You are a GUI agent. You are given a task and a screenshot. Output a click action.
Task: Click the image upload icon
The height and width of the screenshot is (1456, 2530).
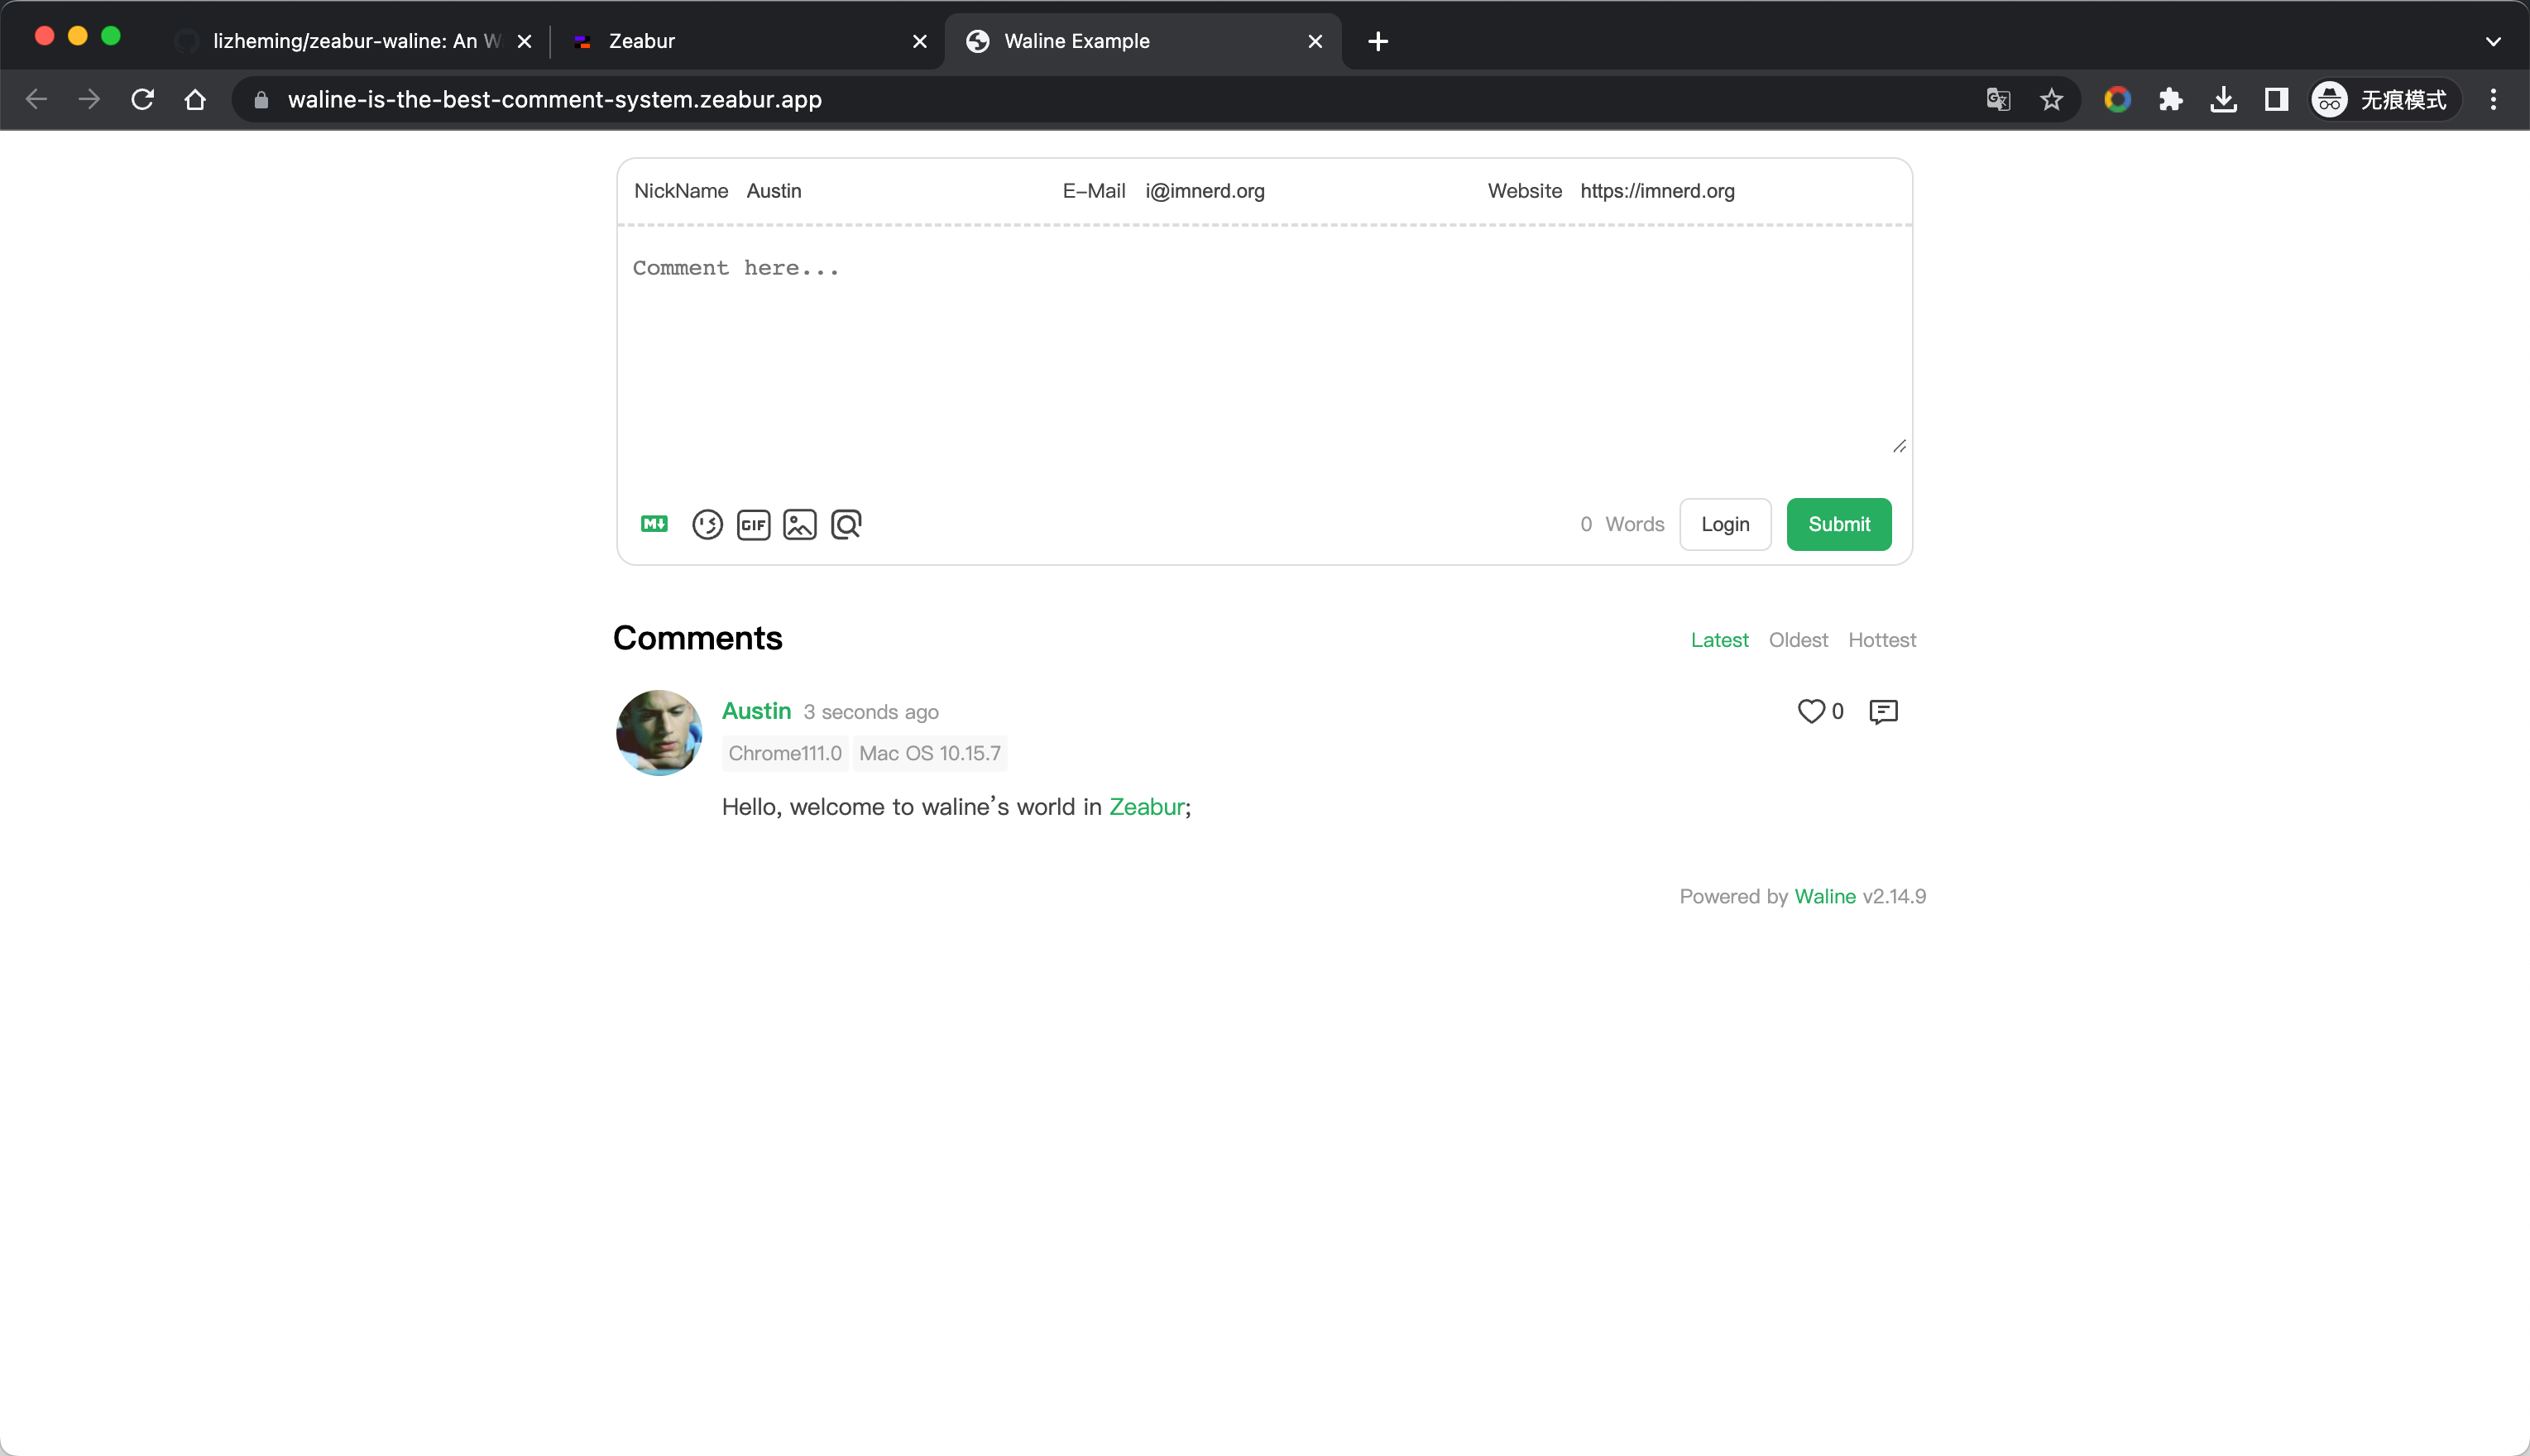[x=799, y=524]
